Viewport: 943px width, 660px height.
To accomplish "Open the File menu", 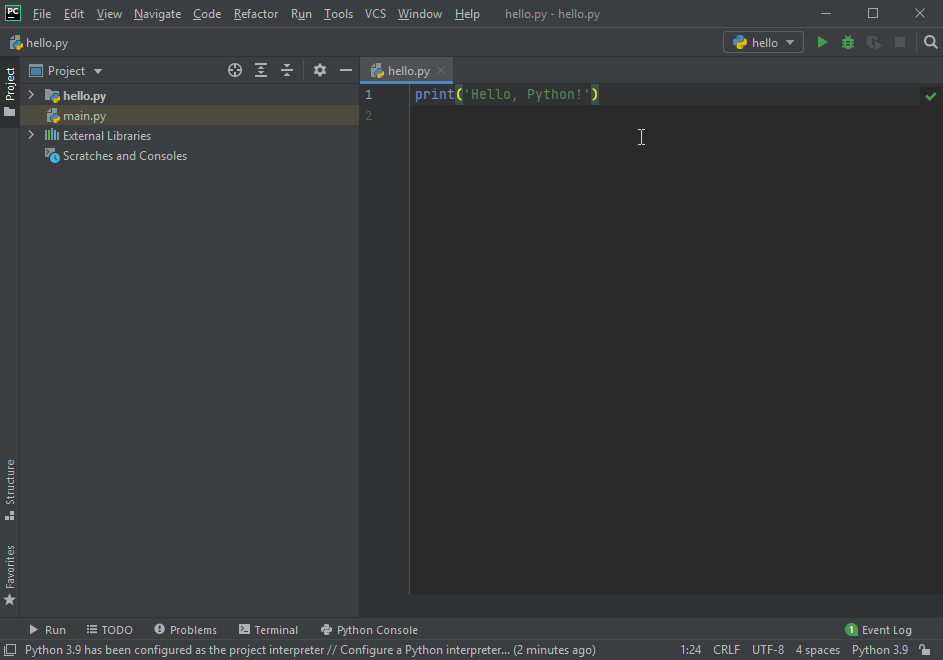I will 41,14.
